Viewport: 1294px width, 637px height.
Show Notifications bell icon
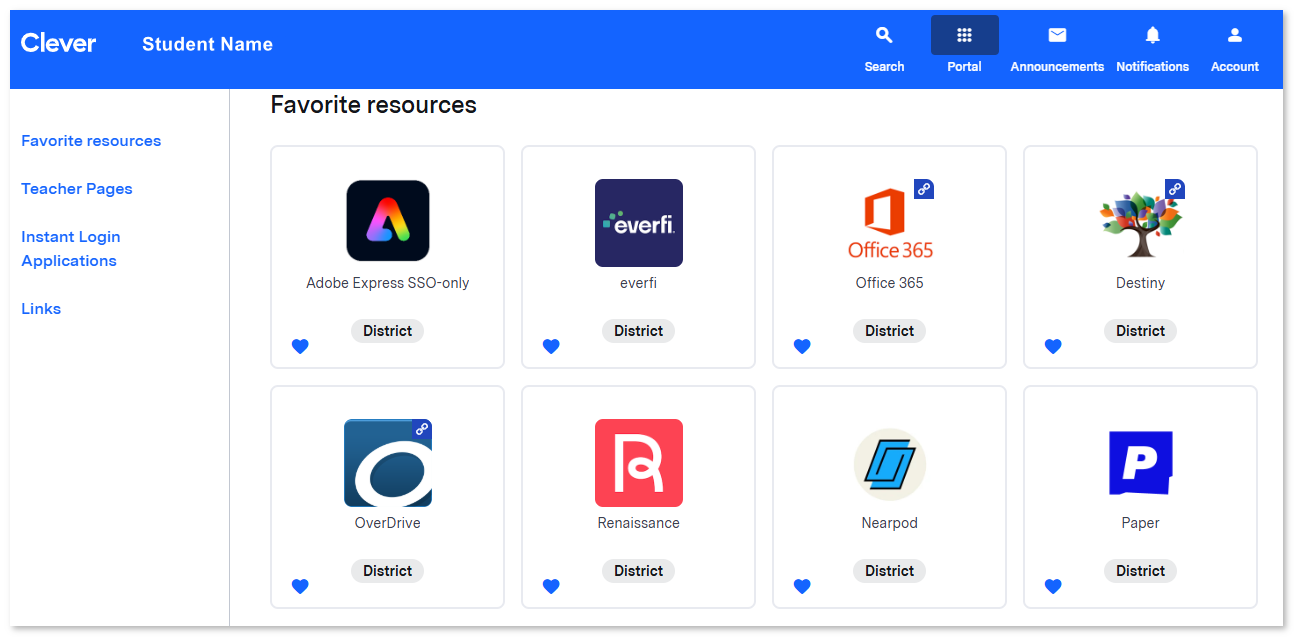(1153, 36)
